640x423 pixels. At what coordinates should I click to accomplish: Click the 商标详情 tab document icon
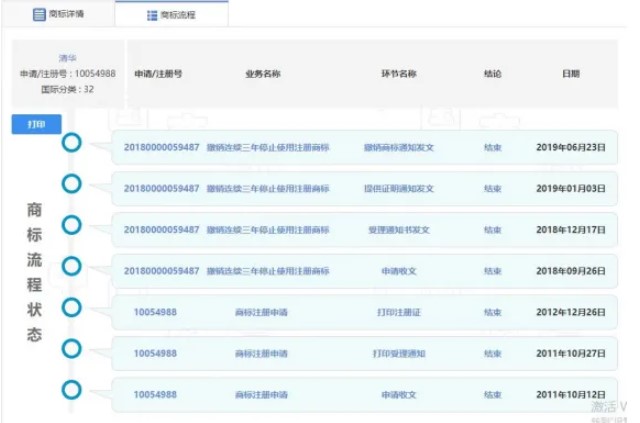click(x=39, y=14)
